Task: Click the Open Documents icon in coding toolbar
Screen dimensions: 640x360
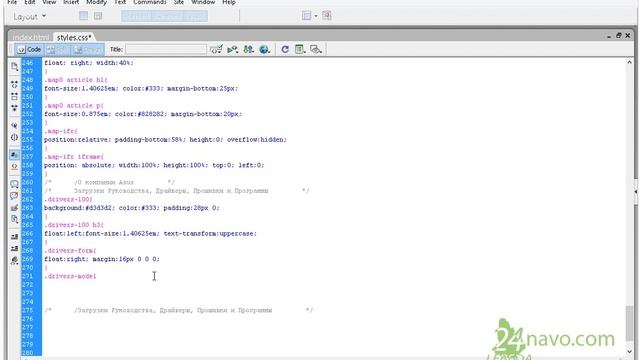Action: (x=14, y=67)
